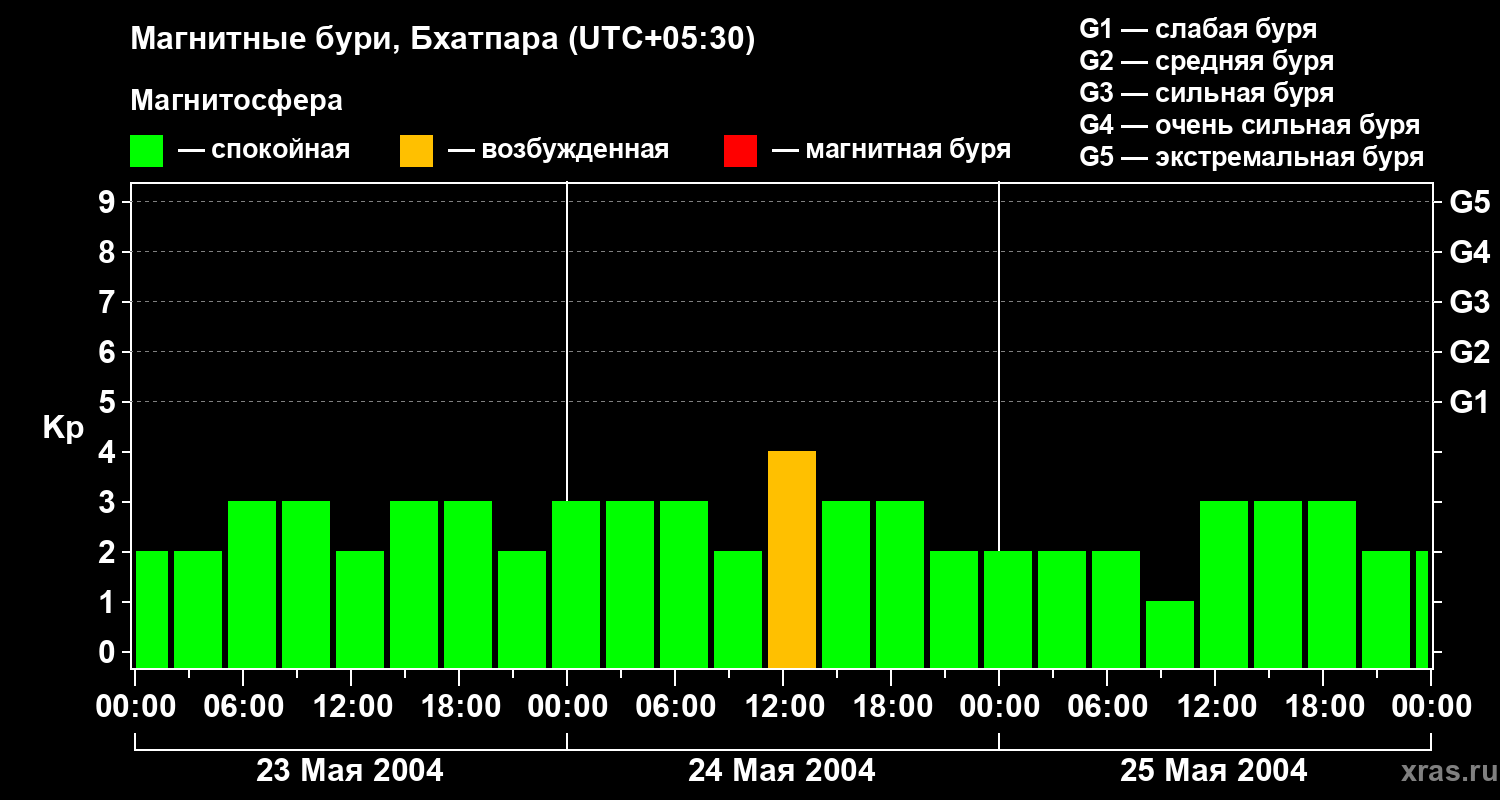Click the 'G3 — сильная буря' legend text
Screen dimensions: 1500x800
[1207, 93]
